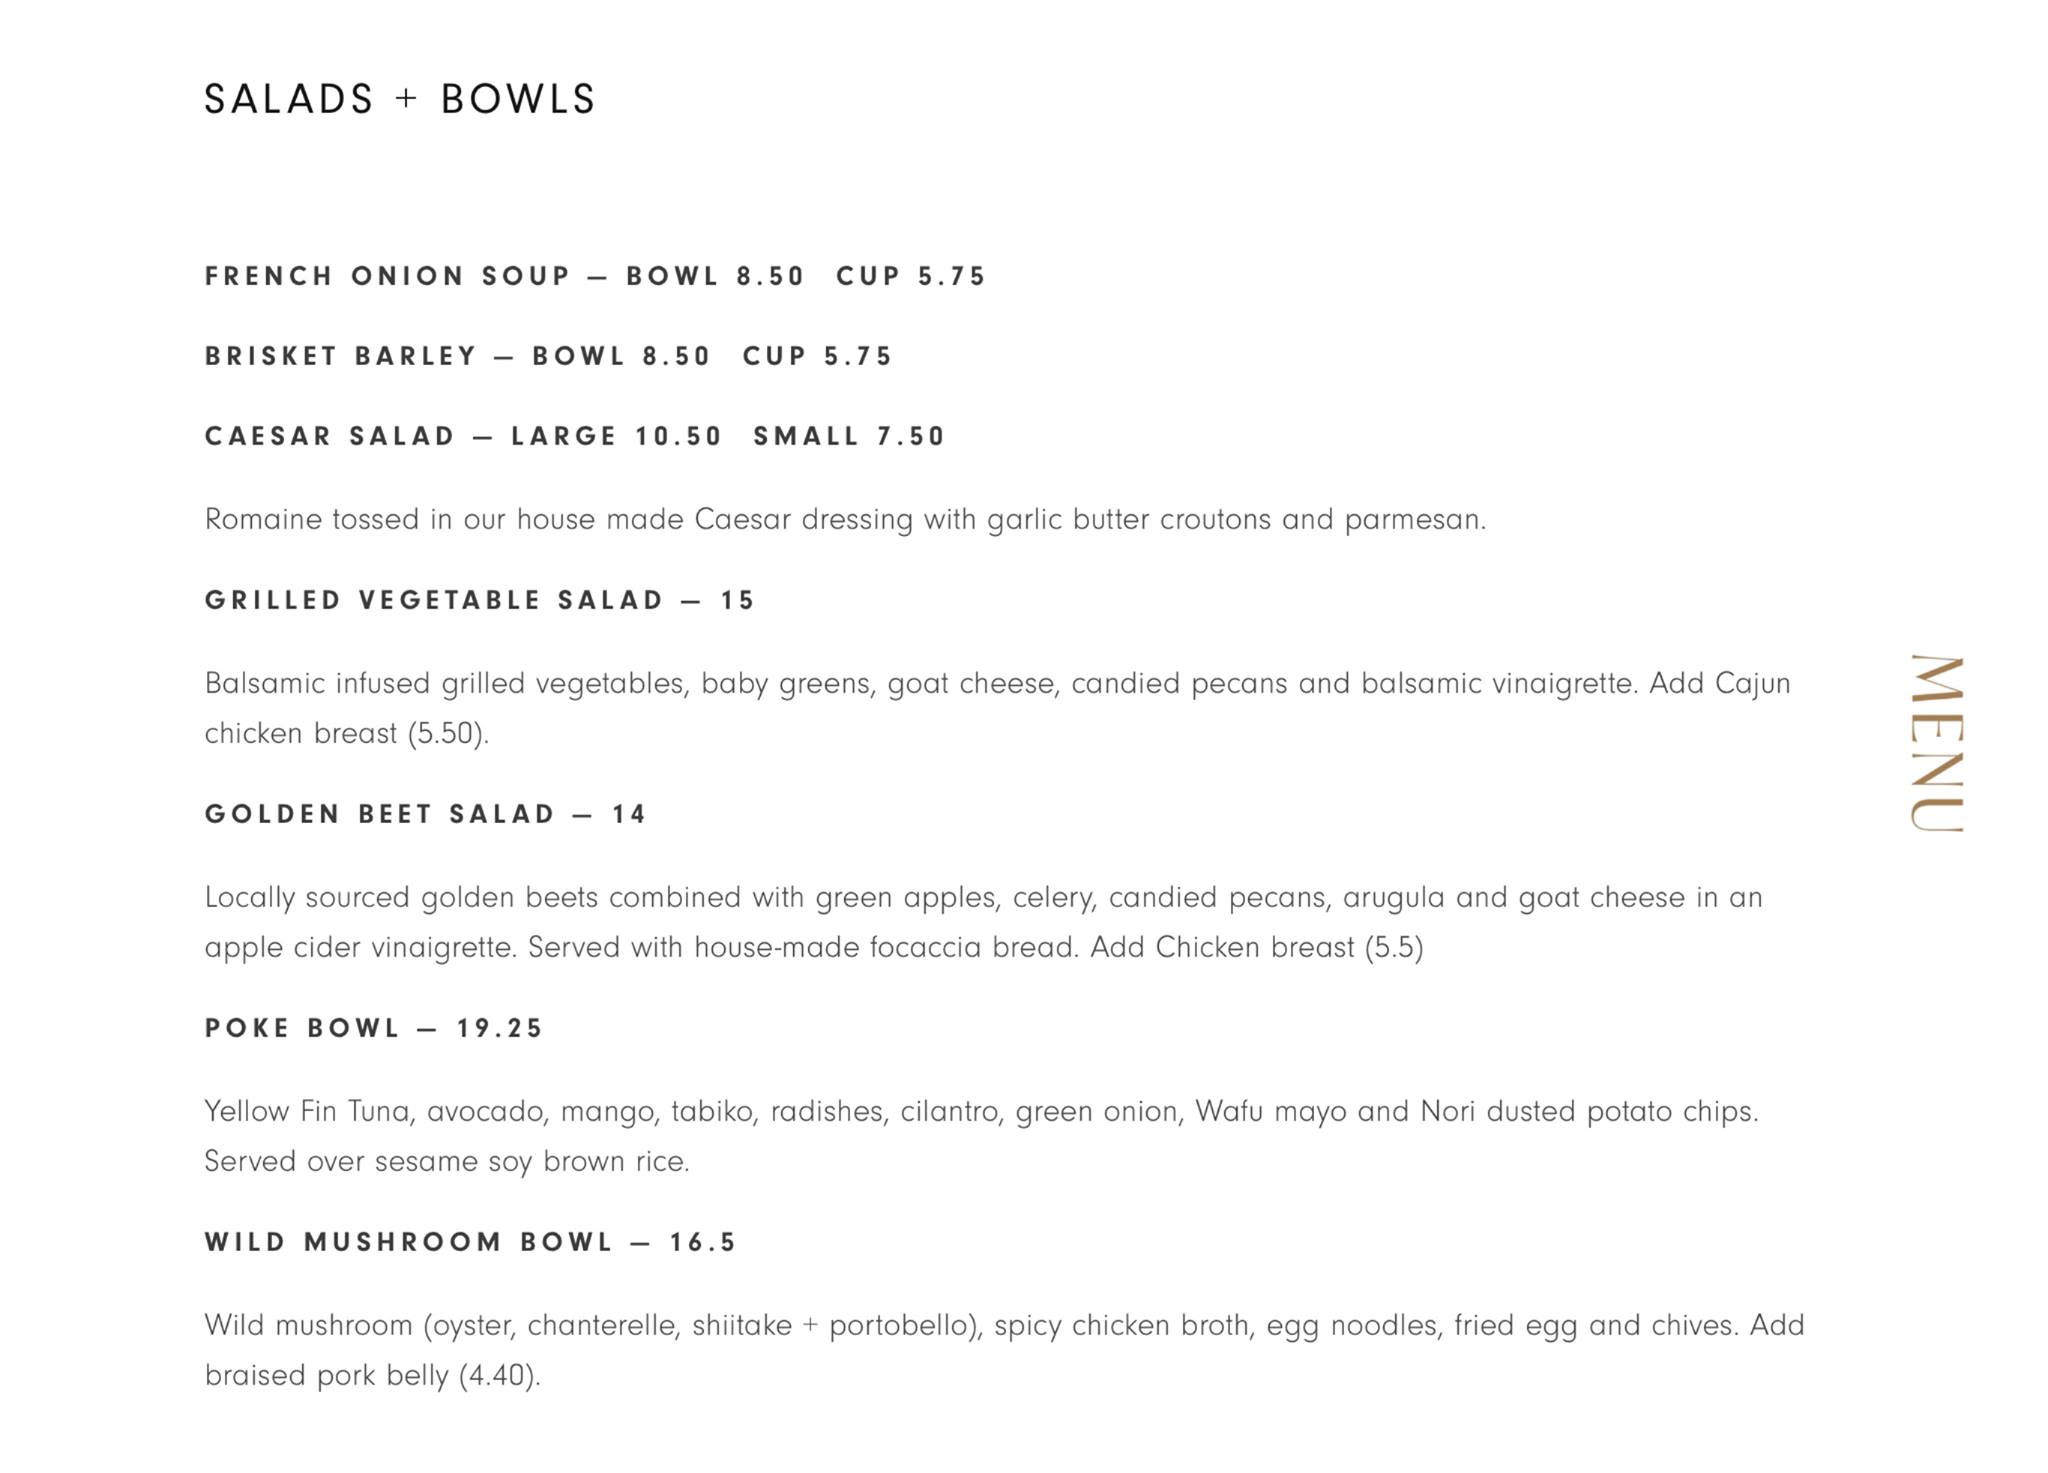The image size is (2048, 1473).
Task: Click the braised pork belly (4.40) text
Action: (x=372, y=1376)
